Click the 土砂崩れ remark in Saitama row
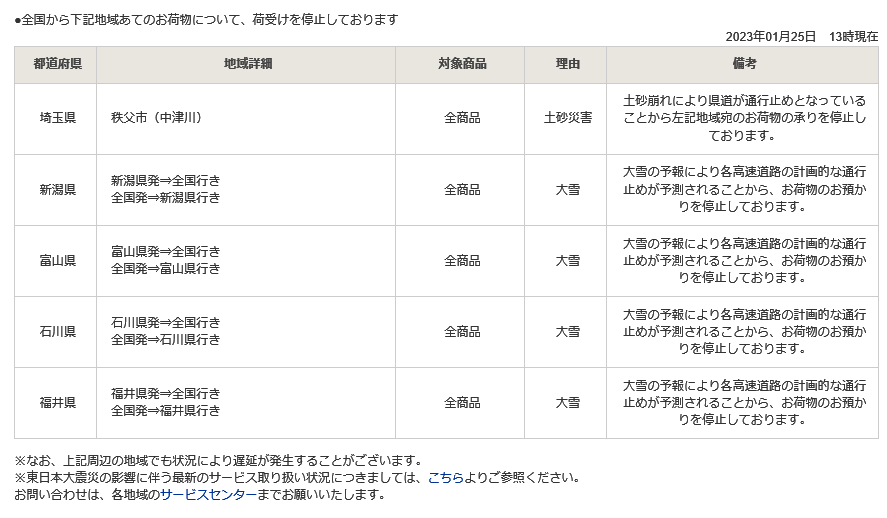This screenshot has width=887, height=518. [742, 119]
